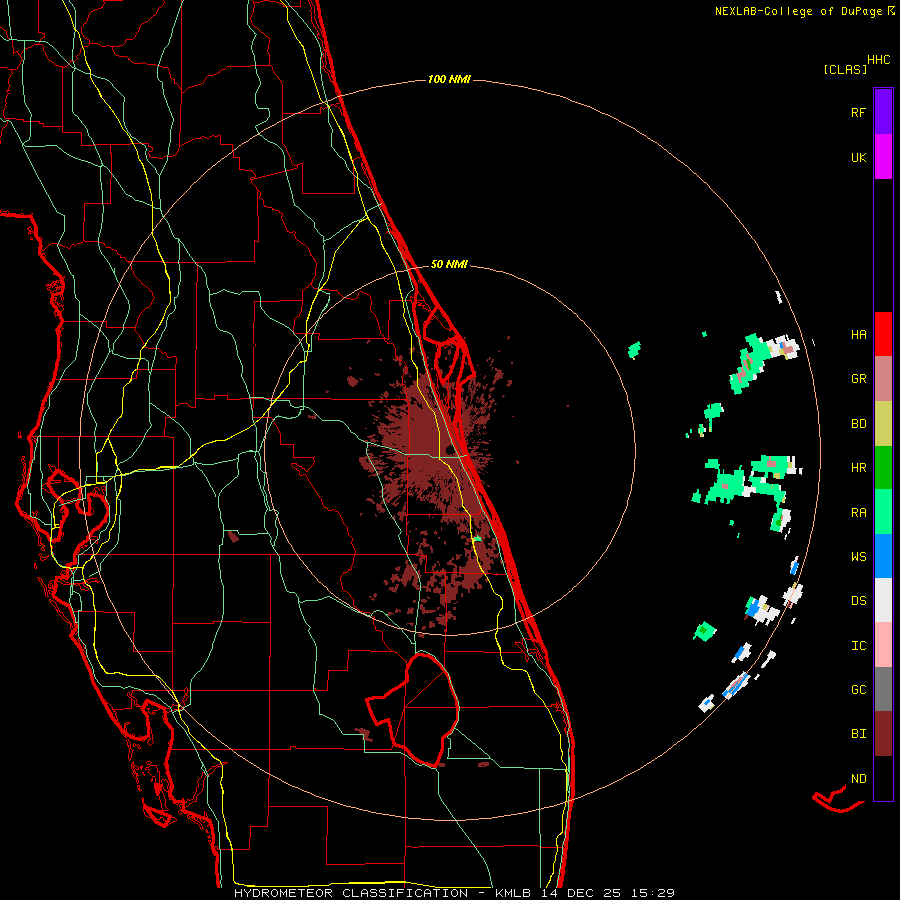Click the RF purple legend color swatch
Image resolution: width=900 pixels, height=900 pixels.
(883, 112)
